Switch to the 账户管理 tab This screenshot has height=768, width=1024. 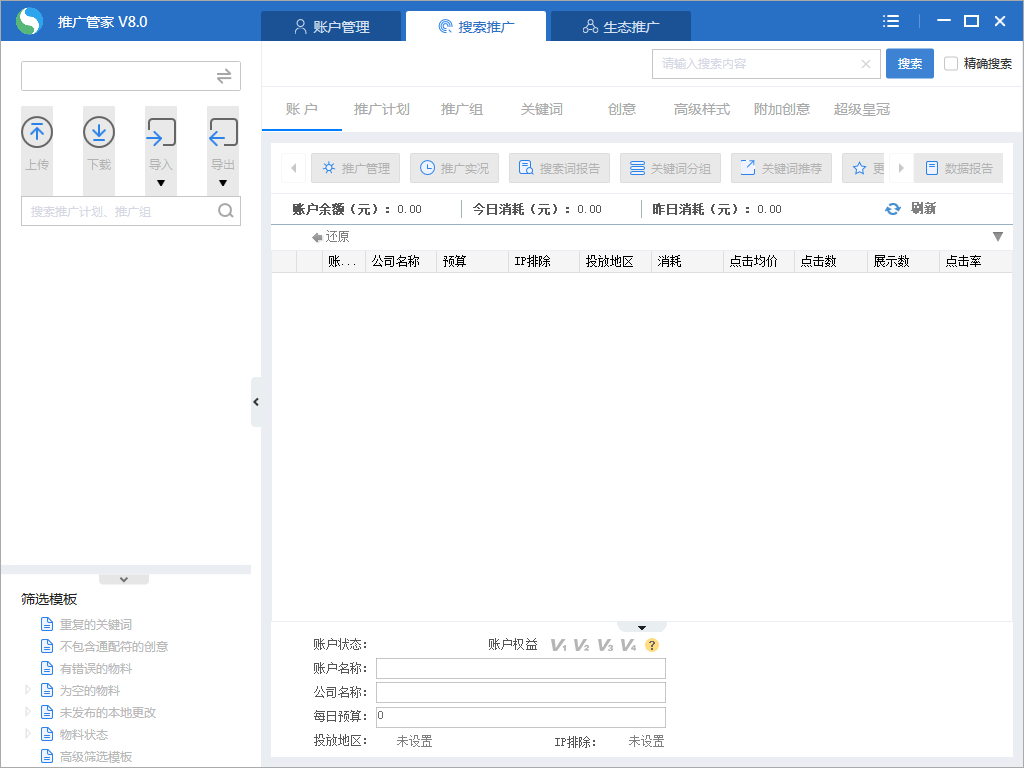[331, 27]
